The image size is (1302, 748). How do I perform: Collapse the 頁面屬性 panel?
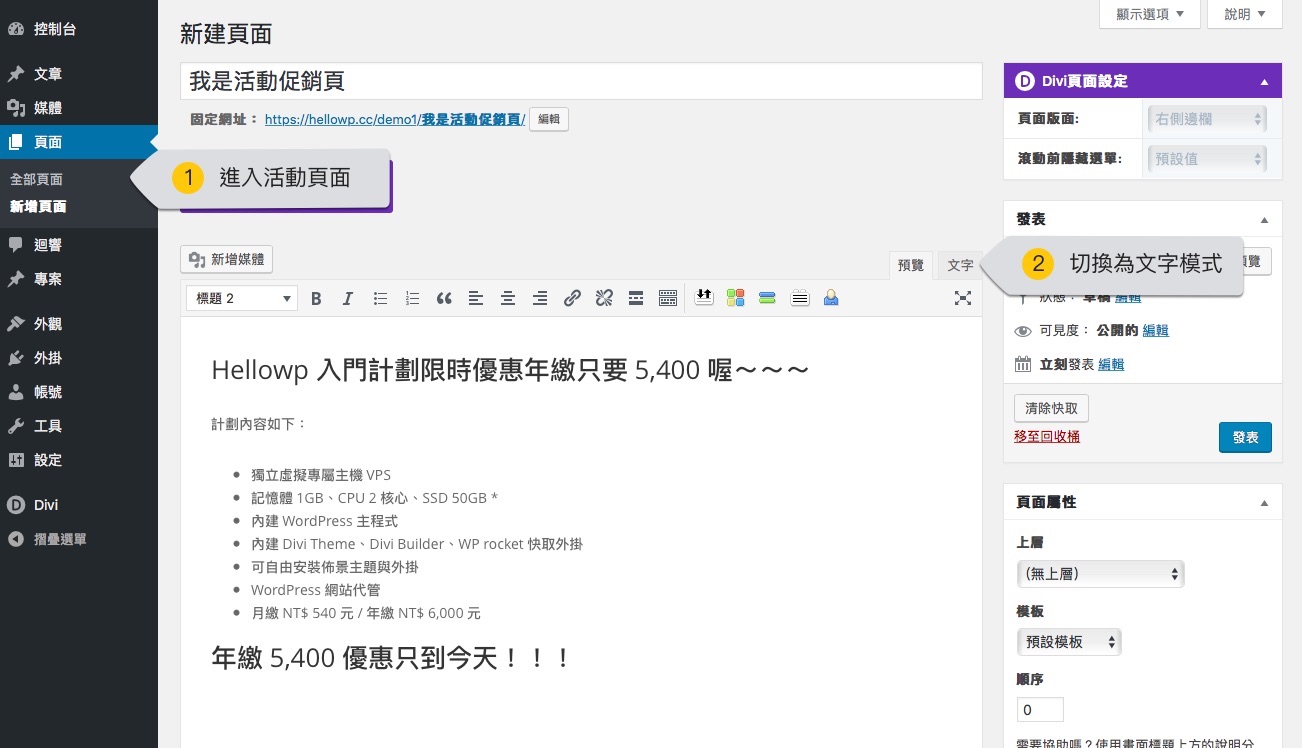coord(1264,503)
